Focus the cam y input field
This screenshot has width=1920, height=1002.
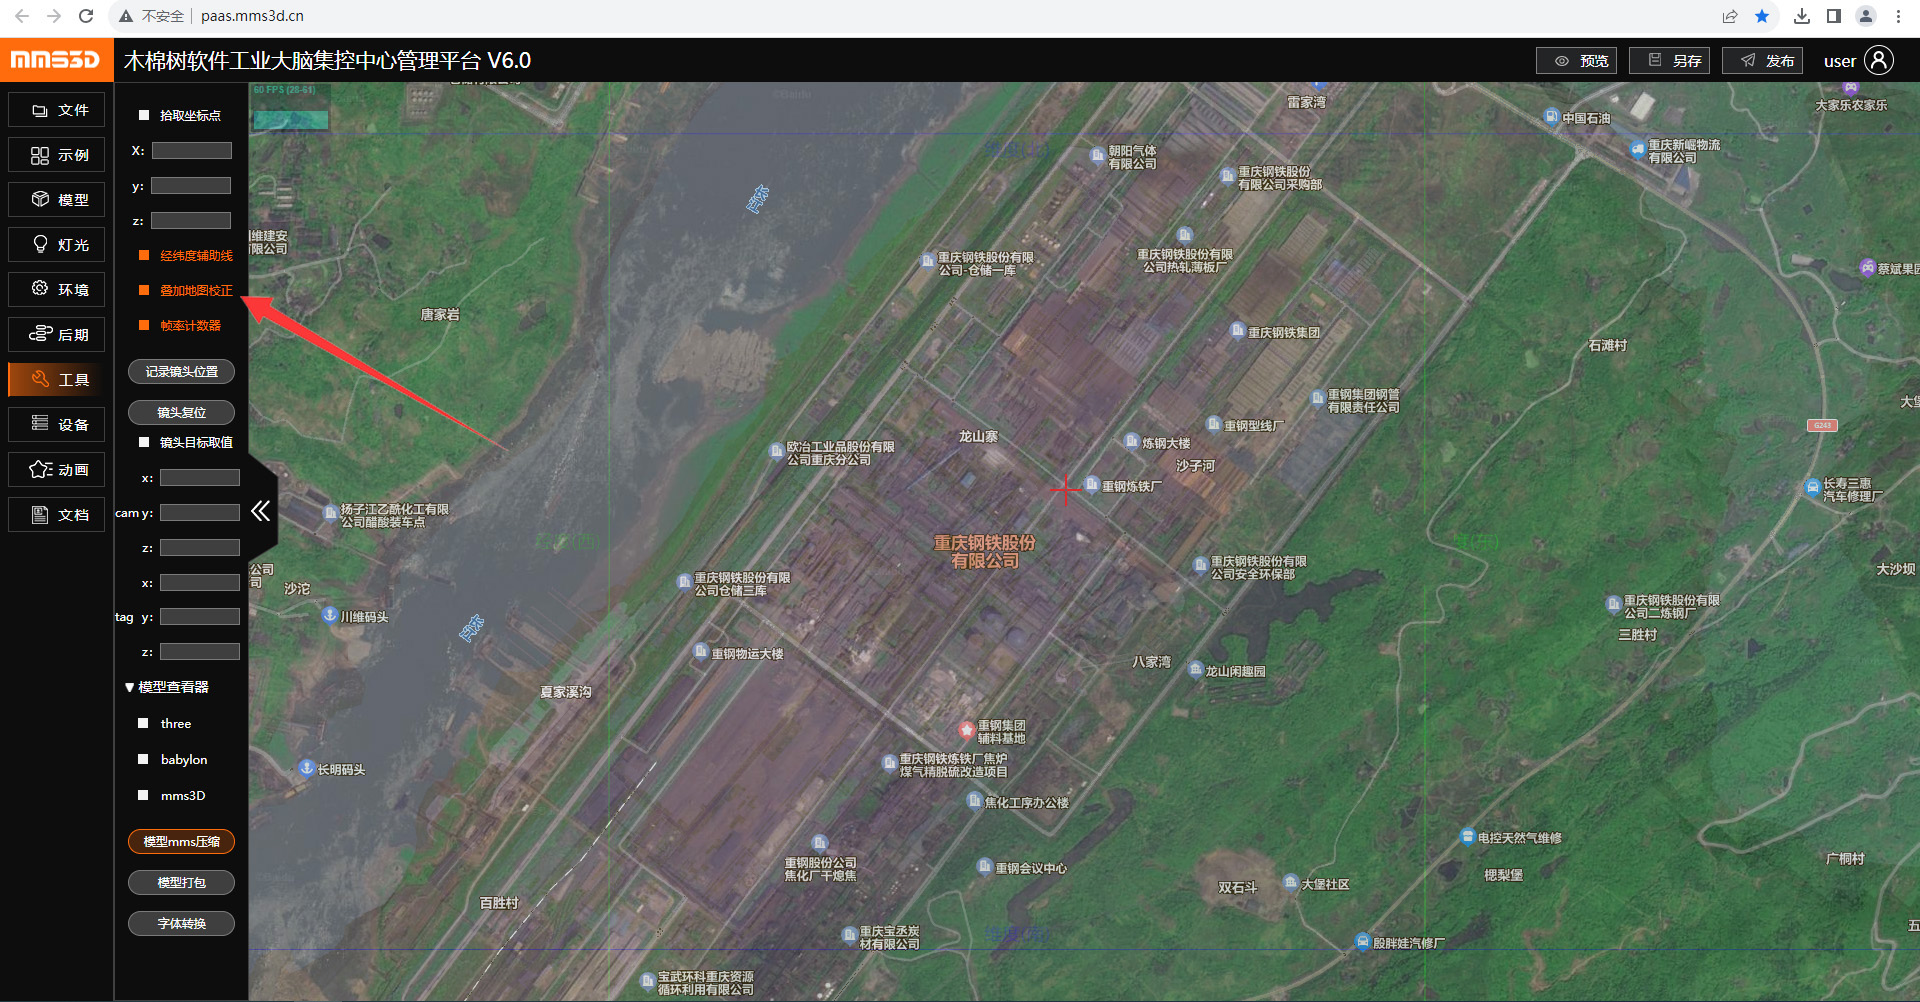click(x=200, y=513)
